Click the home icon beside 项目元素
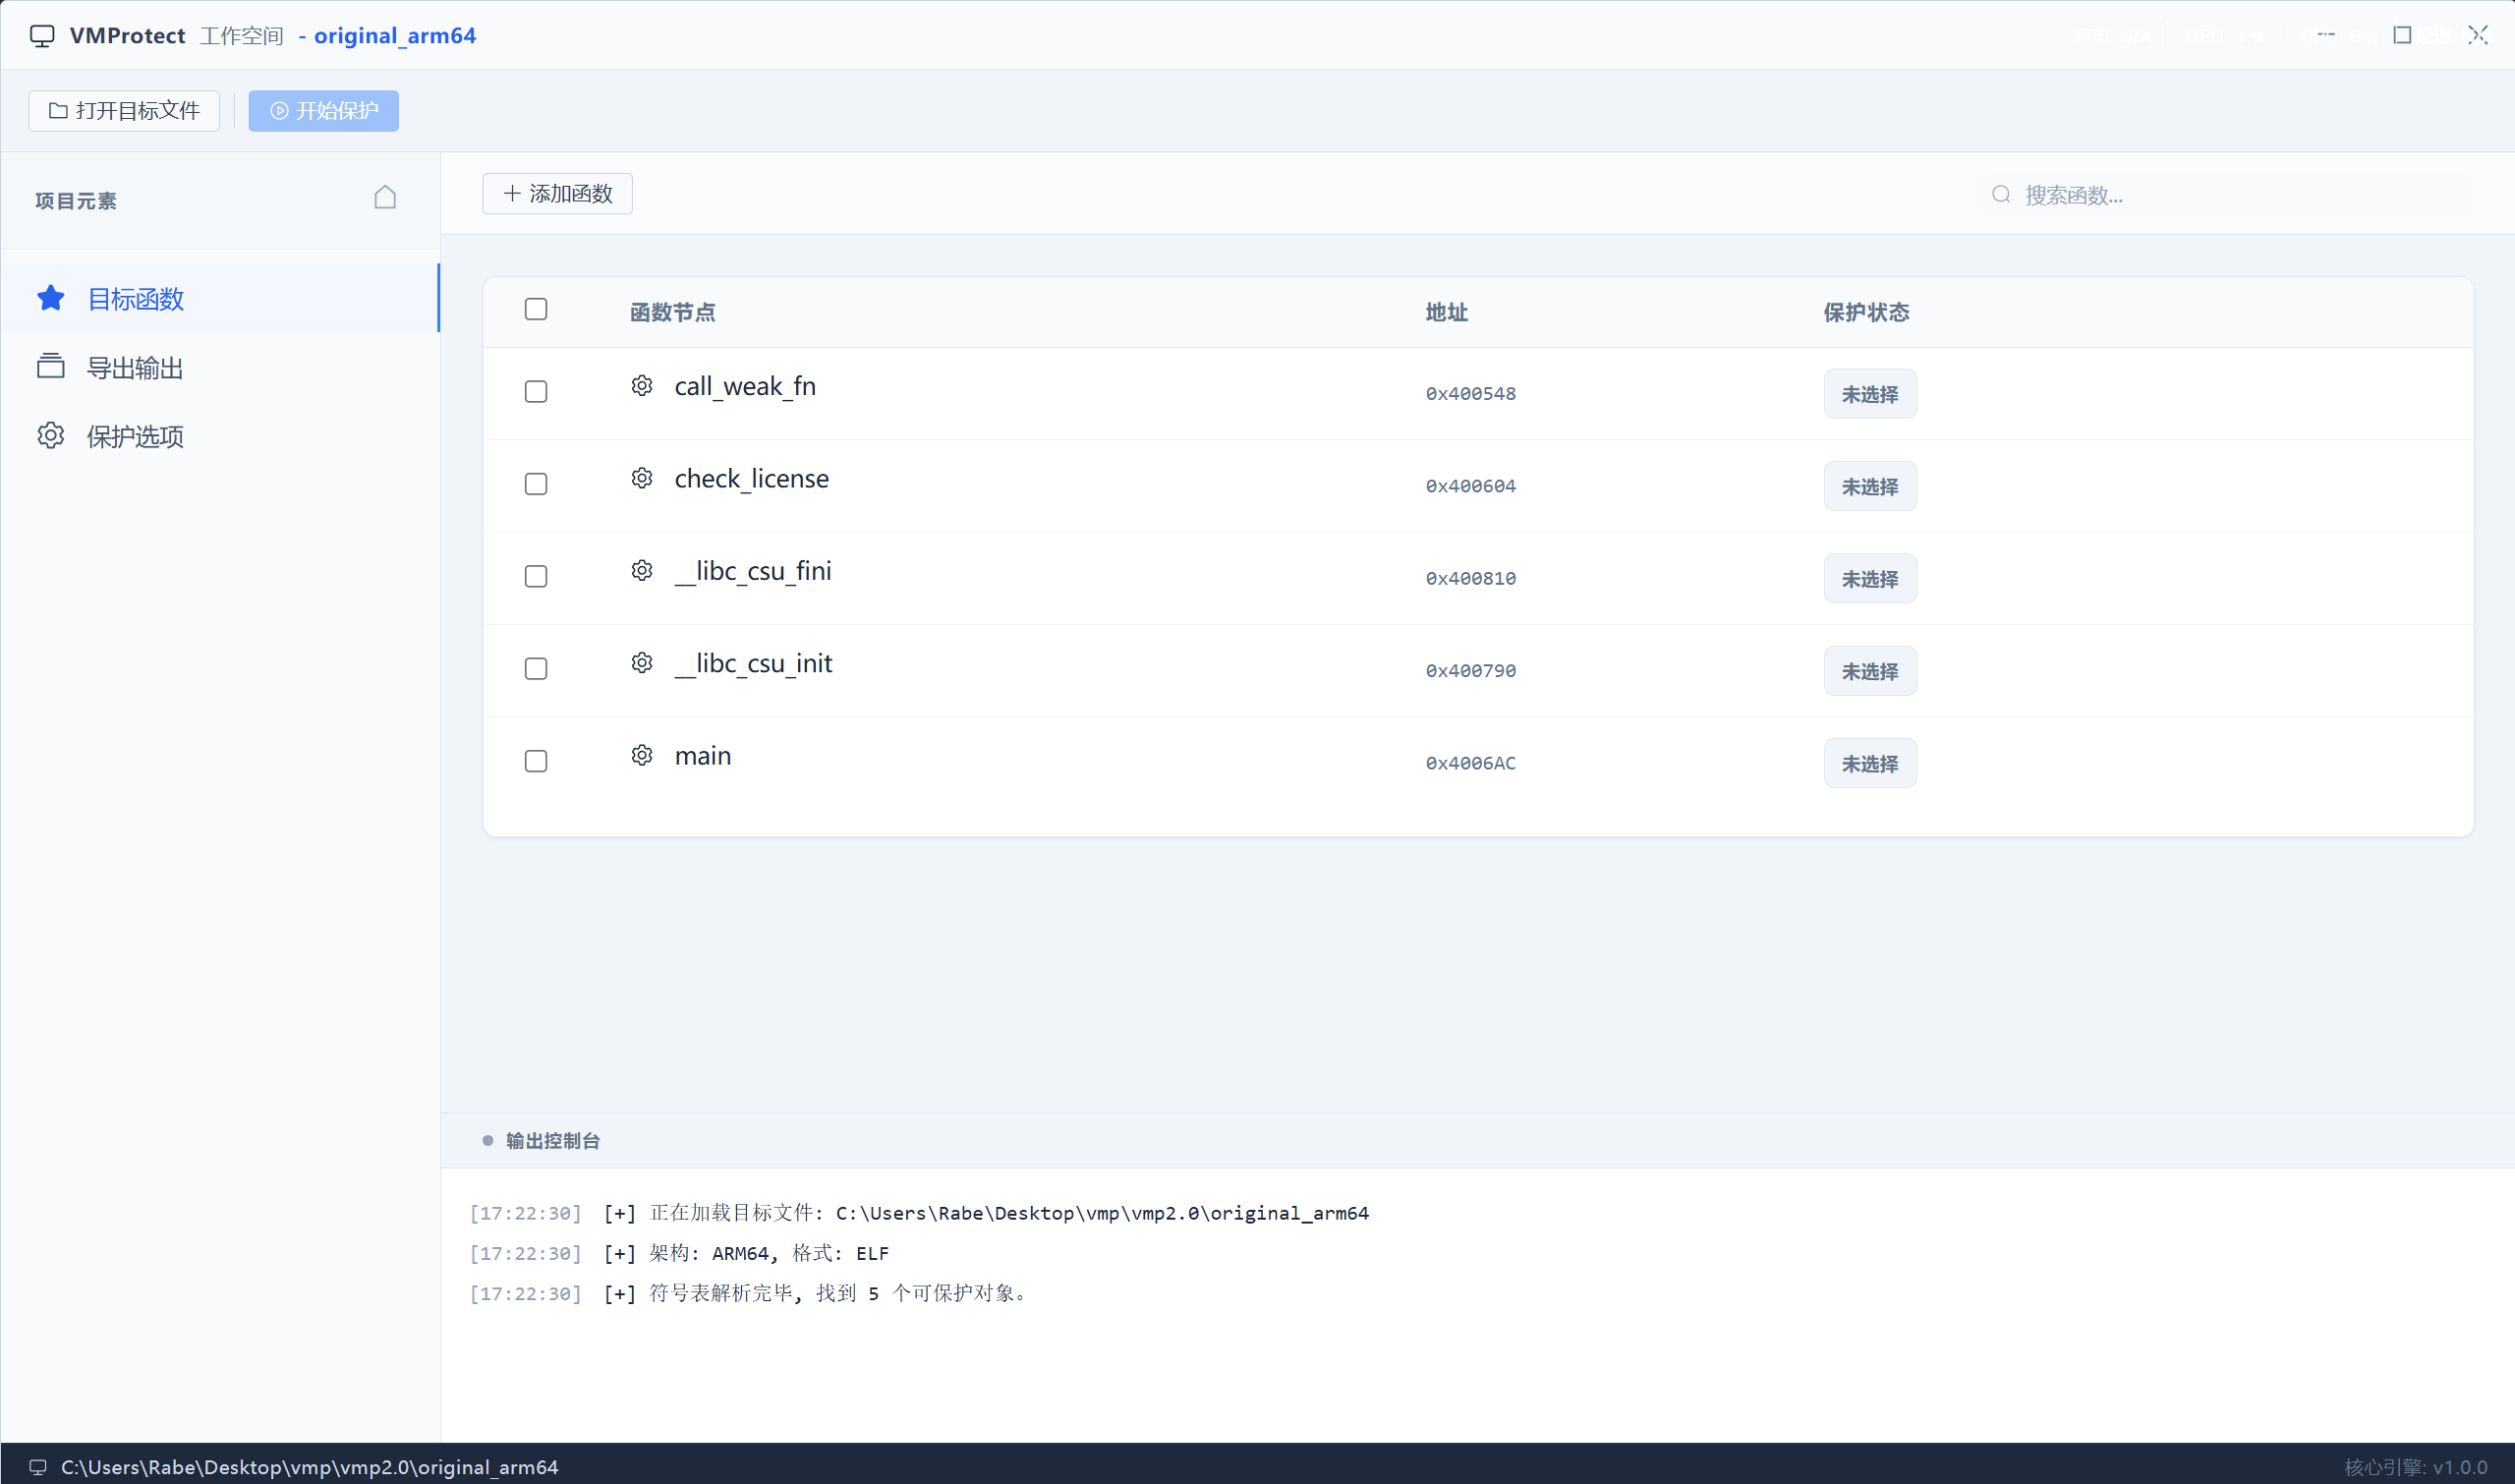This screenshot has width=2515, height=1484. click(385, 197)
